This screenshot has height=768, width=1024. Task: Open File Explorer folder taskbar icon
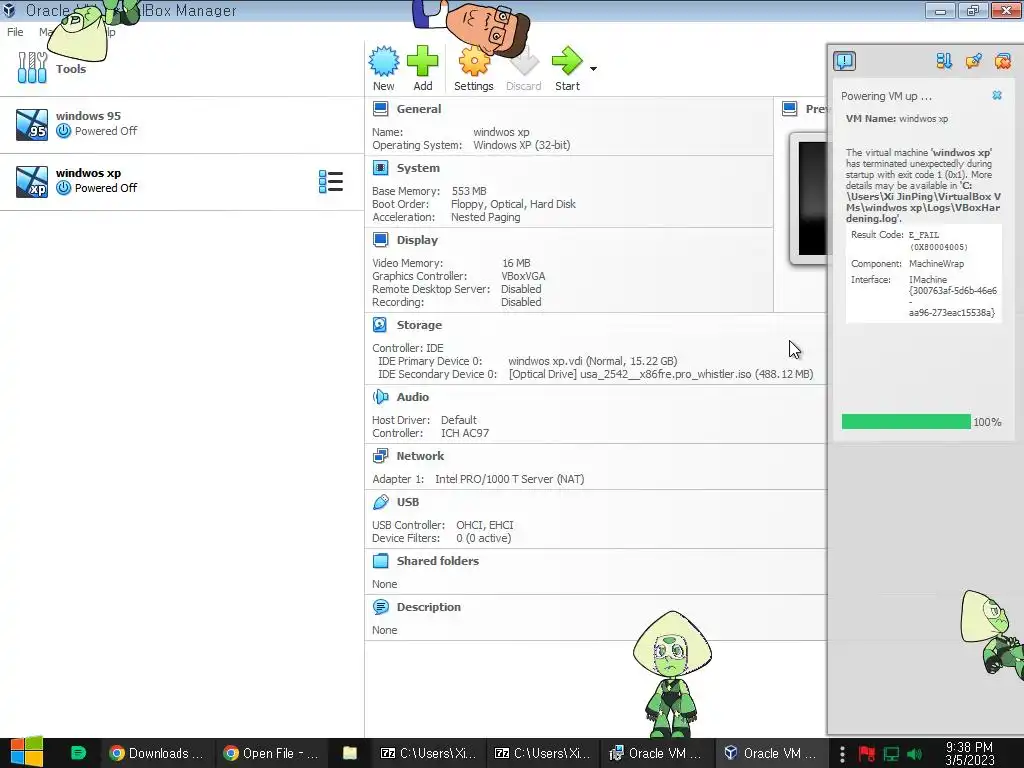(349, 753)
